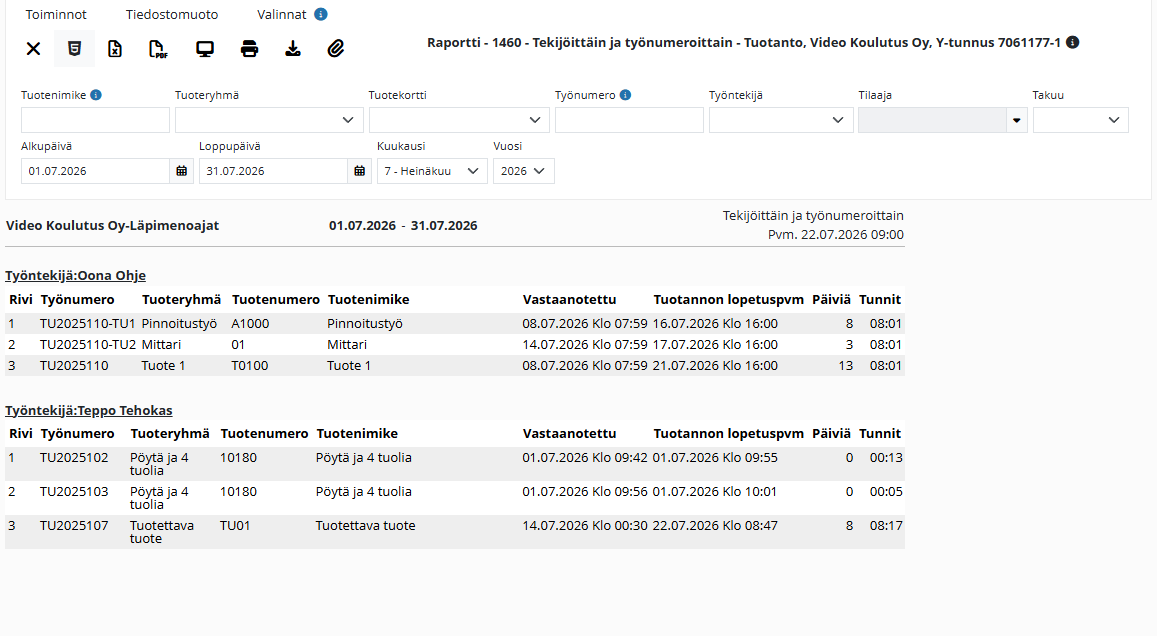Open the Loppupäivä calendar picker
1157x636 pixels.
coord(359,171)
